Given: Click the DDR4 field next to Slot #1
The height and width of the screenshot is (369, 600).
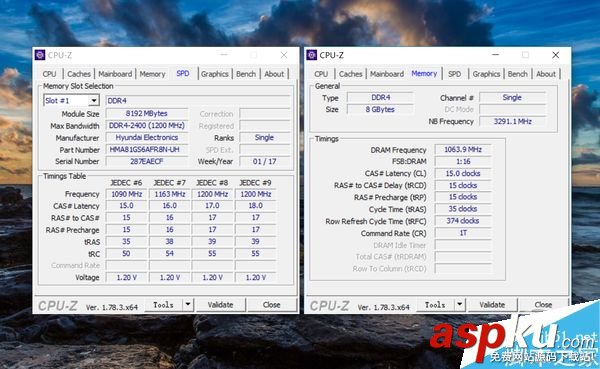Looking at the screenshot, I should pos(197,101).
